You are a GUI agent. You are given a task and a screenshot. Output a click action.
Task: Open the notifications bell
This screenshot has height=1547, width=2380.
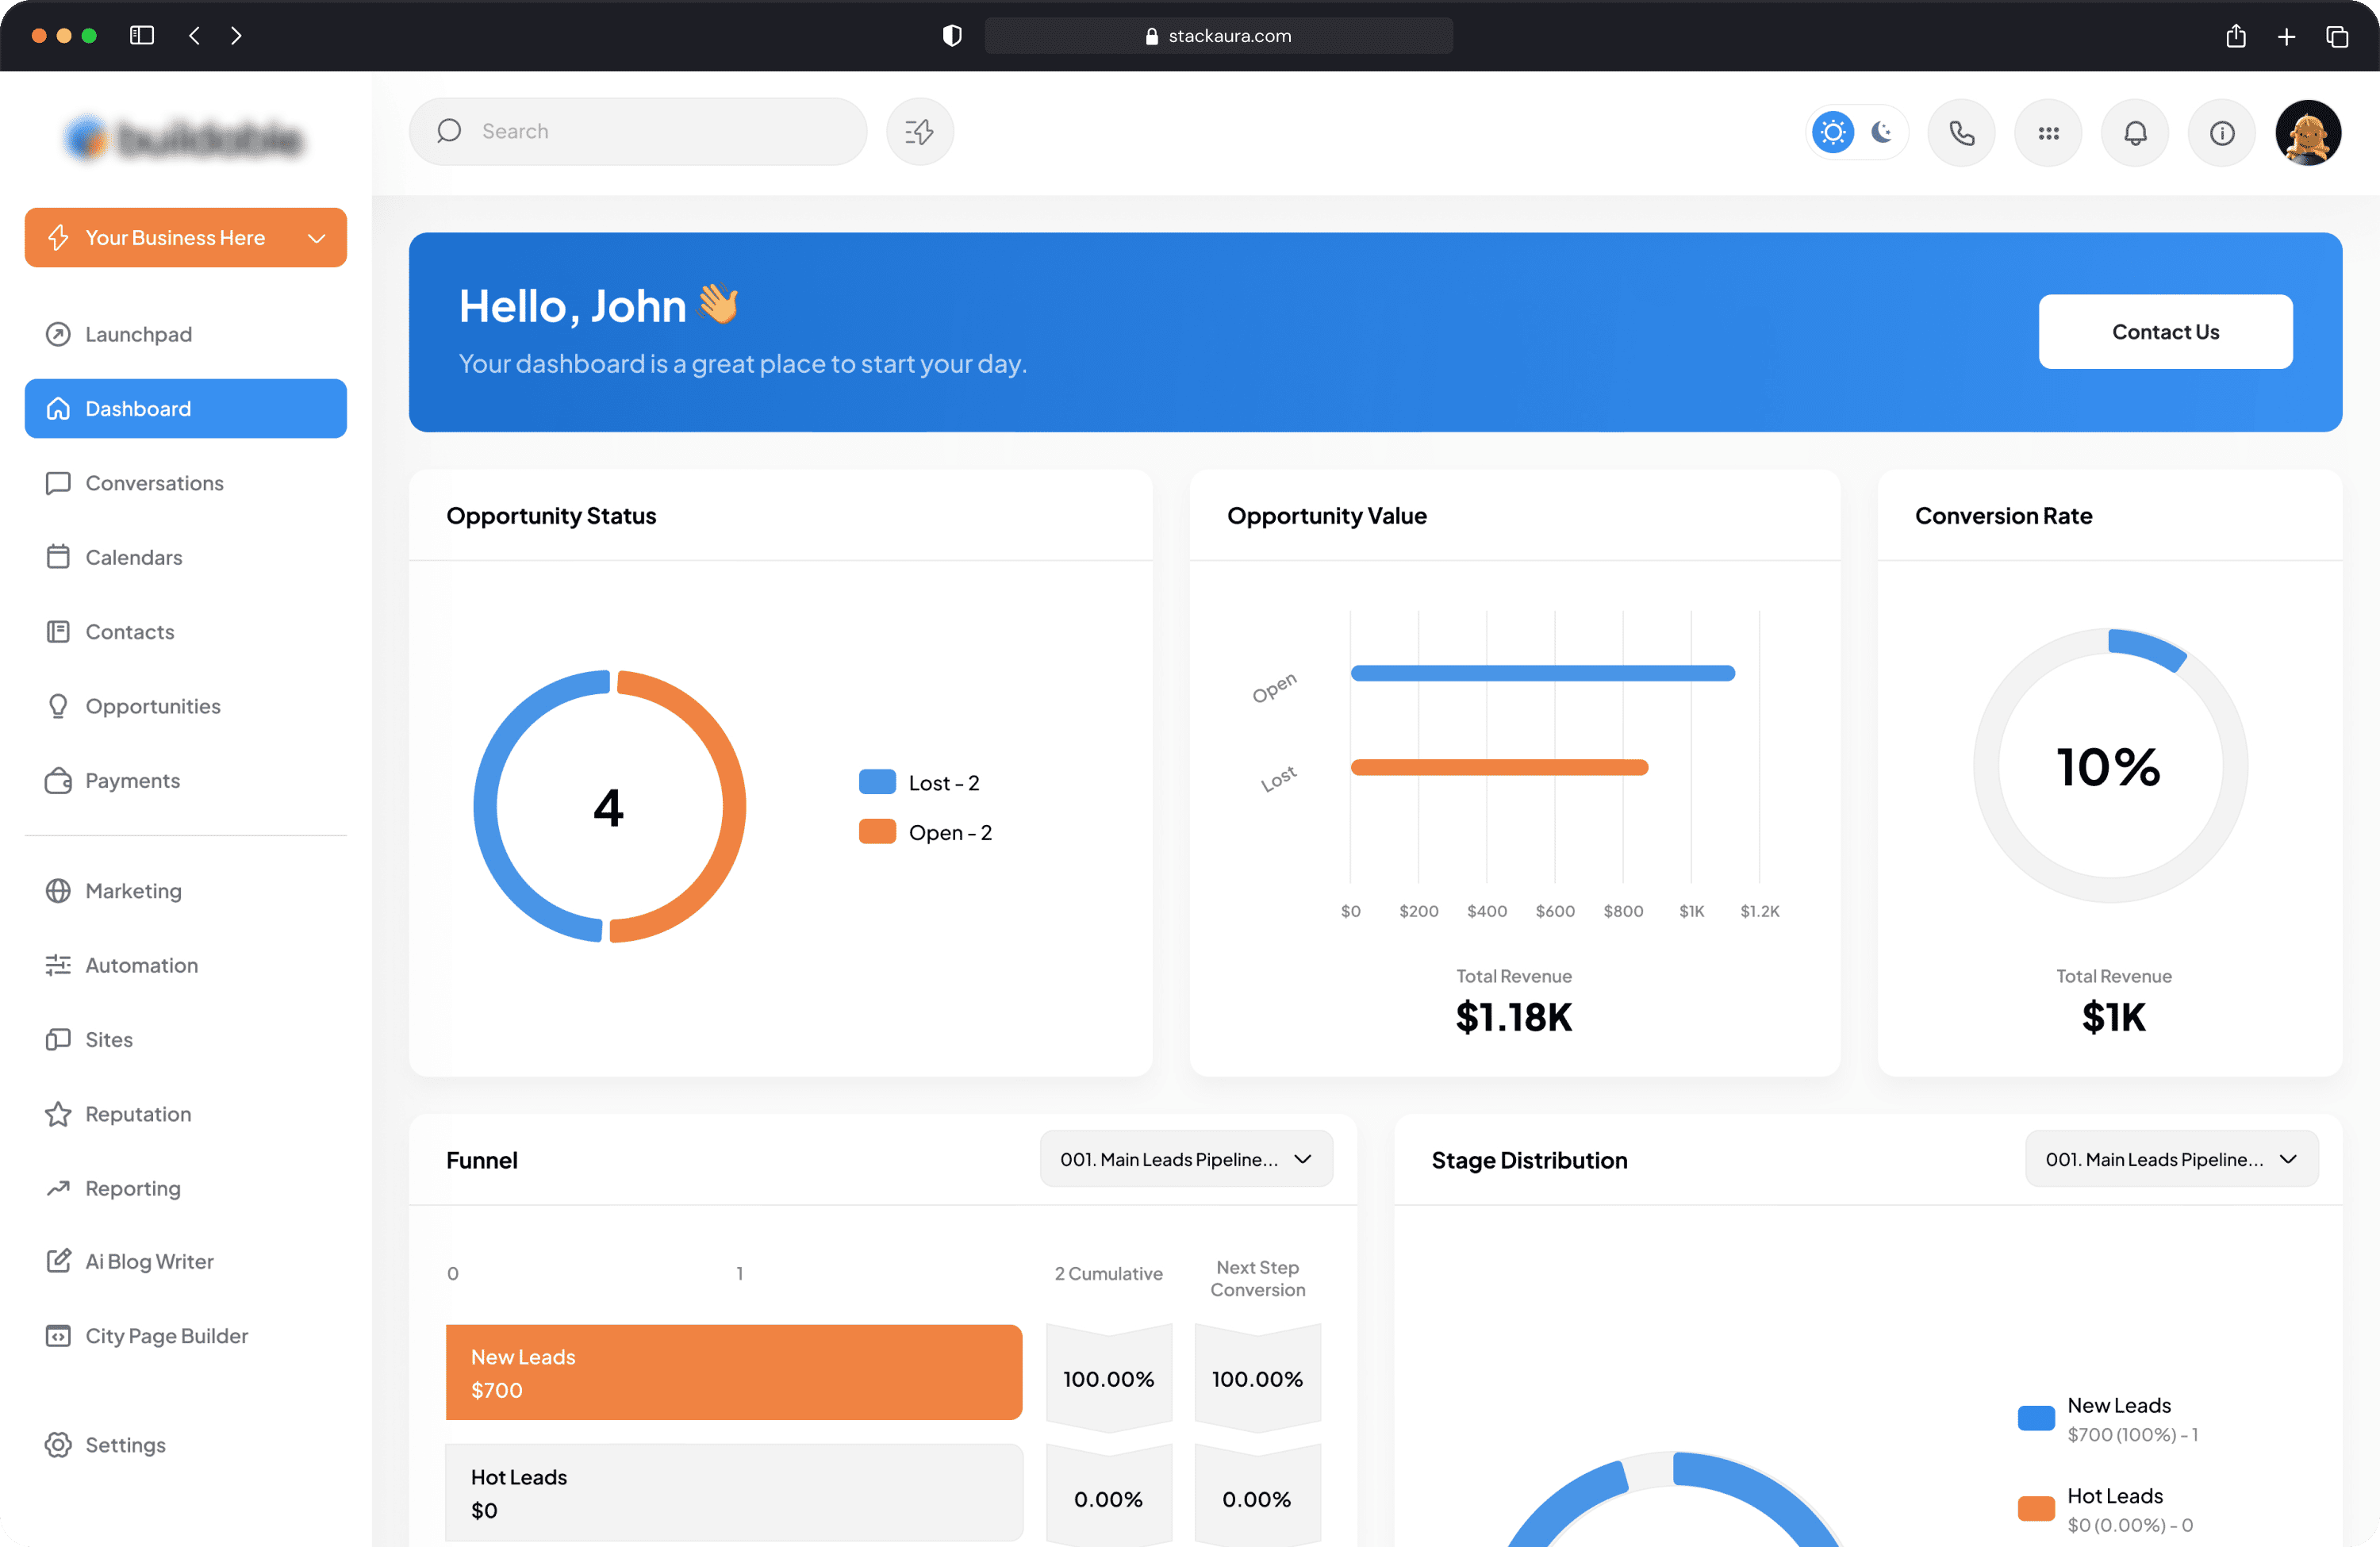coord(2135,132)
